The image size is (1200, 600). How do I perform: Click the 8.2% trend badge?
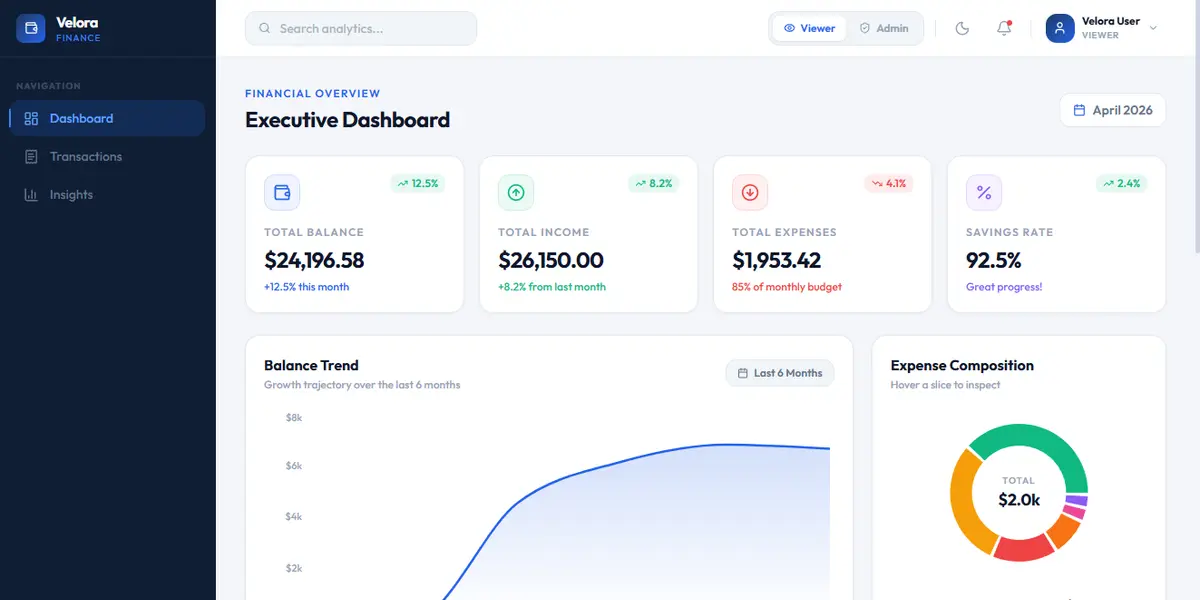652,183
